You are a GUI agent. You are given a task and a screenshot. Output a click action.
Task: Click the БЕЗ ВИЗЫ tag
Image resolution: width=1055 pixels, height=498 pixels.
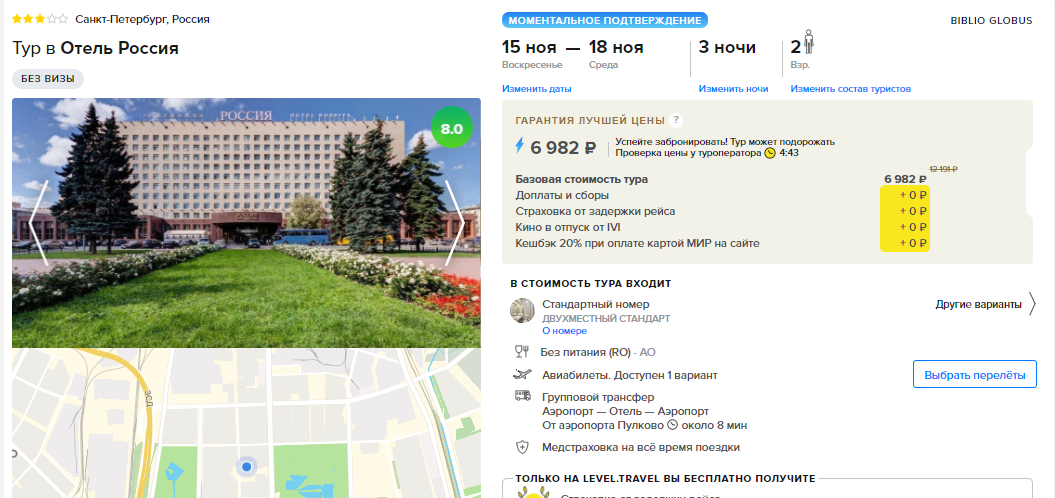48,79
